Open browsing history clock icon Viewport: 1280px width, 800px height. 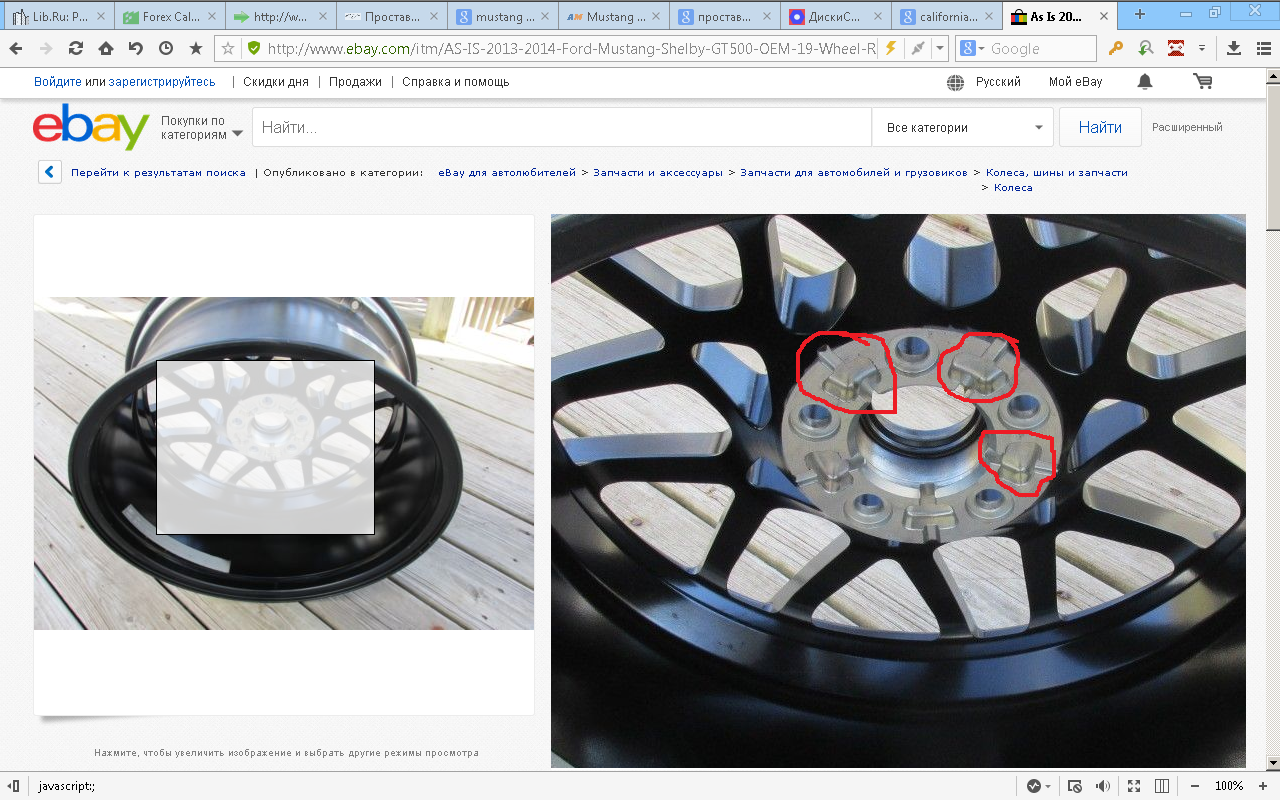[165, 48]
